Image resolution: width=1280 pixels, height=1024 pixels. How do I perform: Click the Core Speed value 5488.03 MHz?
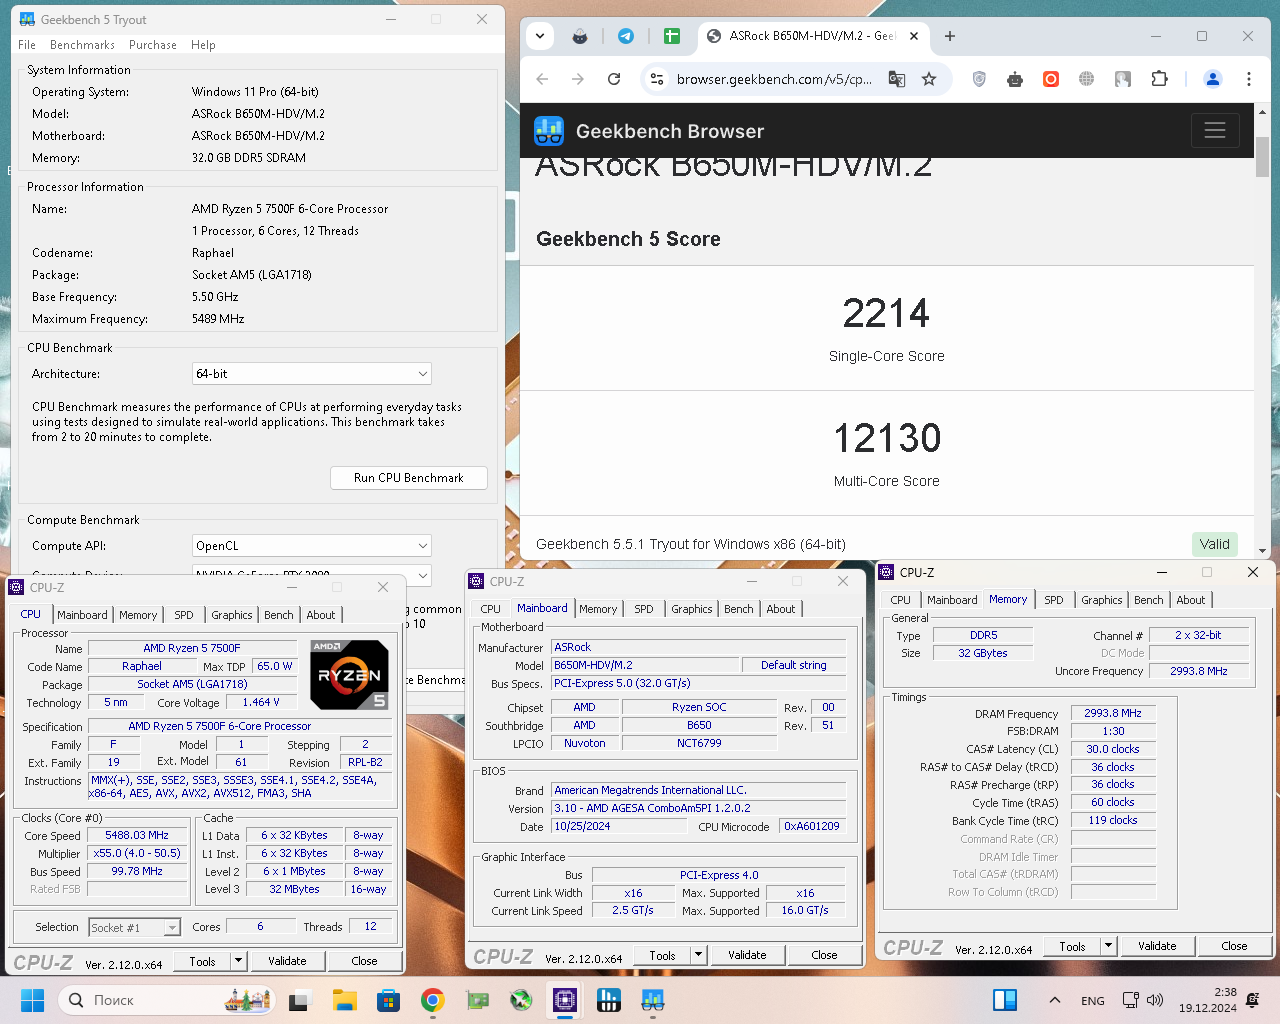click(x=137, y=835)
